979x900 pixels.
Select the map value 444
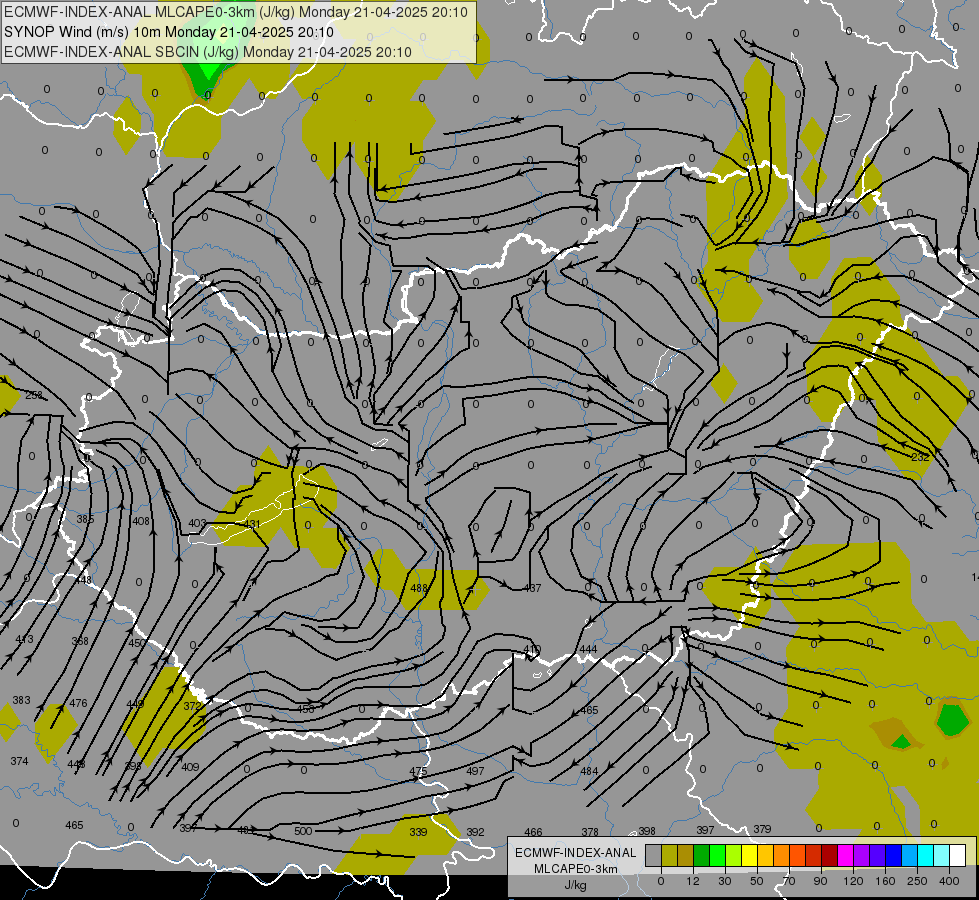pyautogui.click(x=588, y=650)
